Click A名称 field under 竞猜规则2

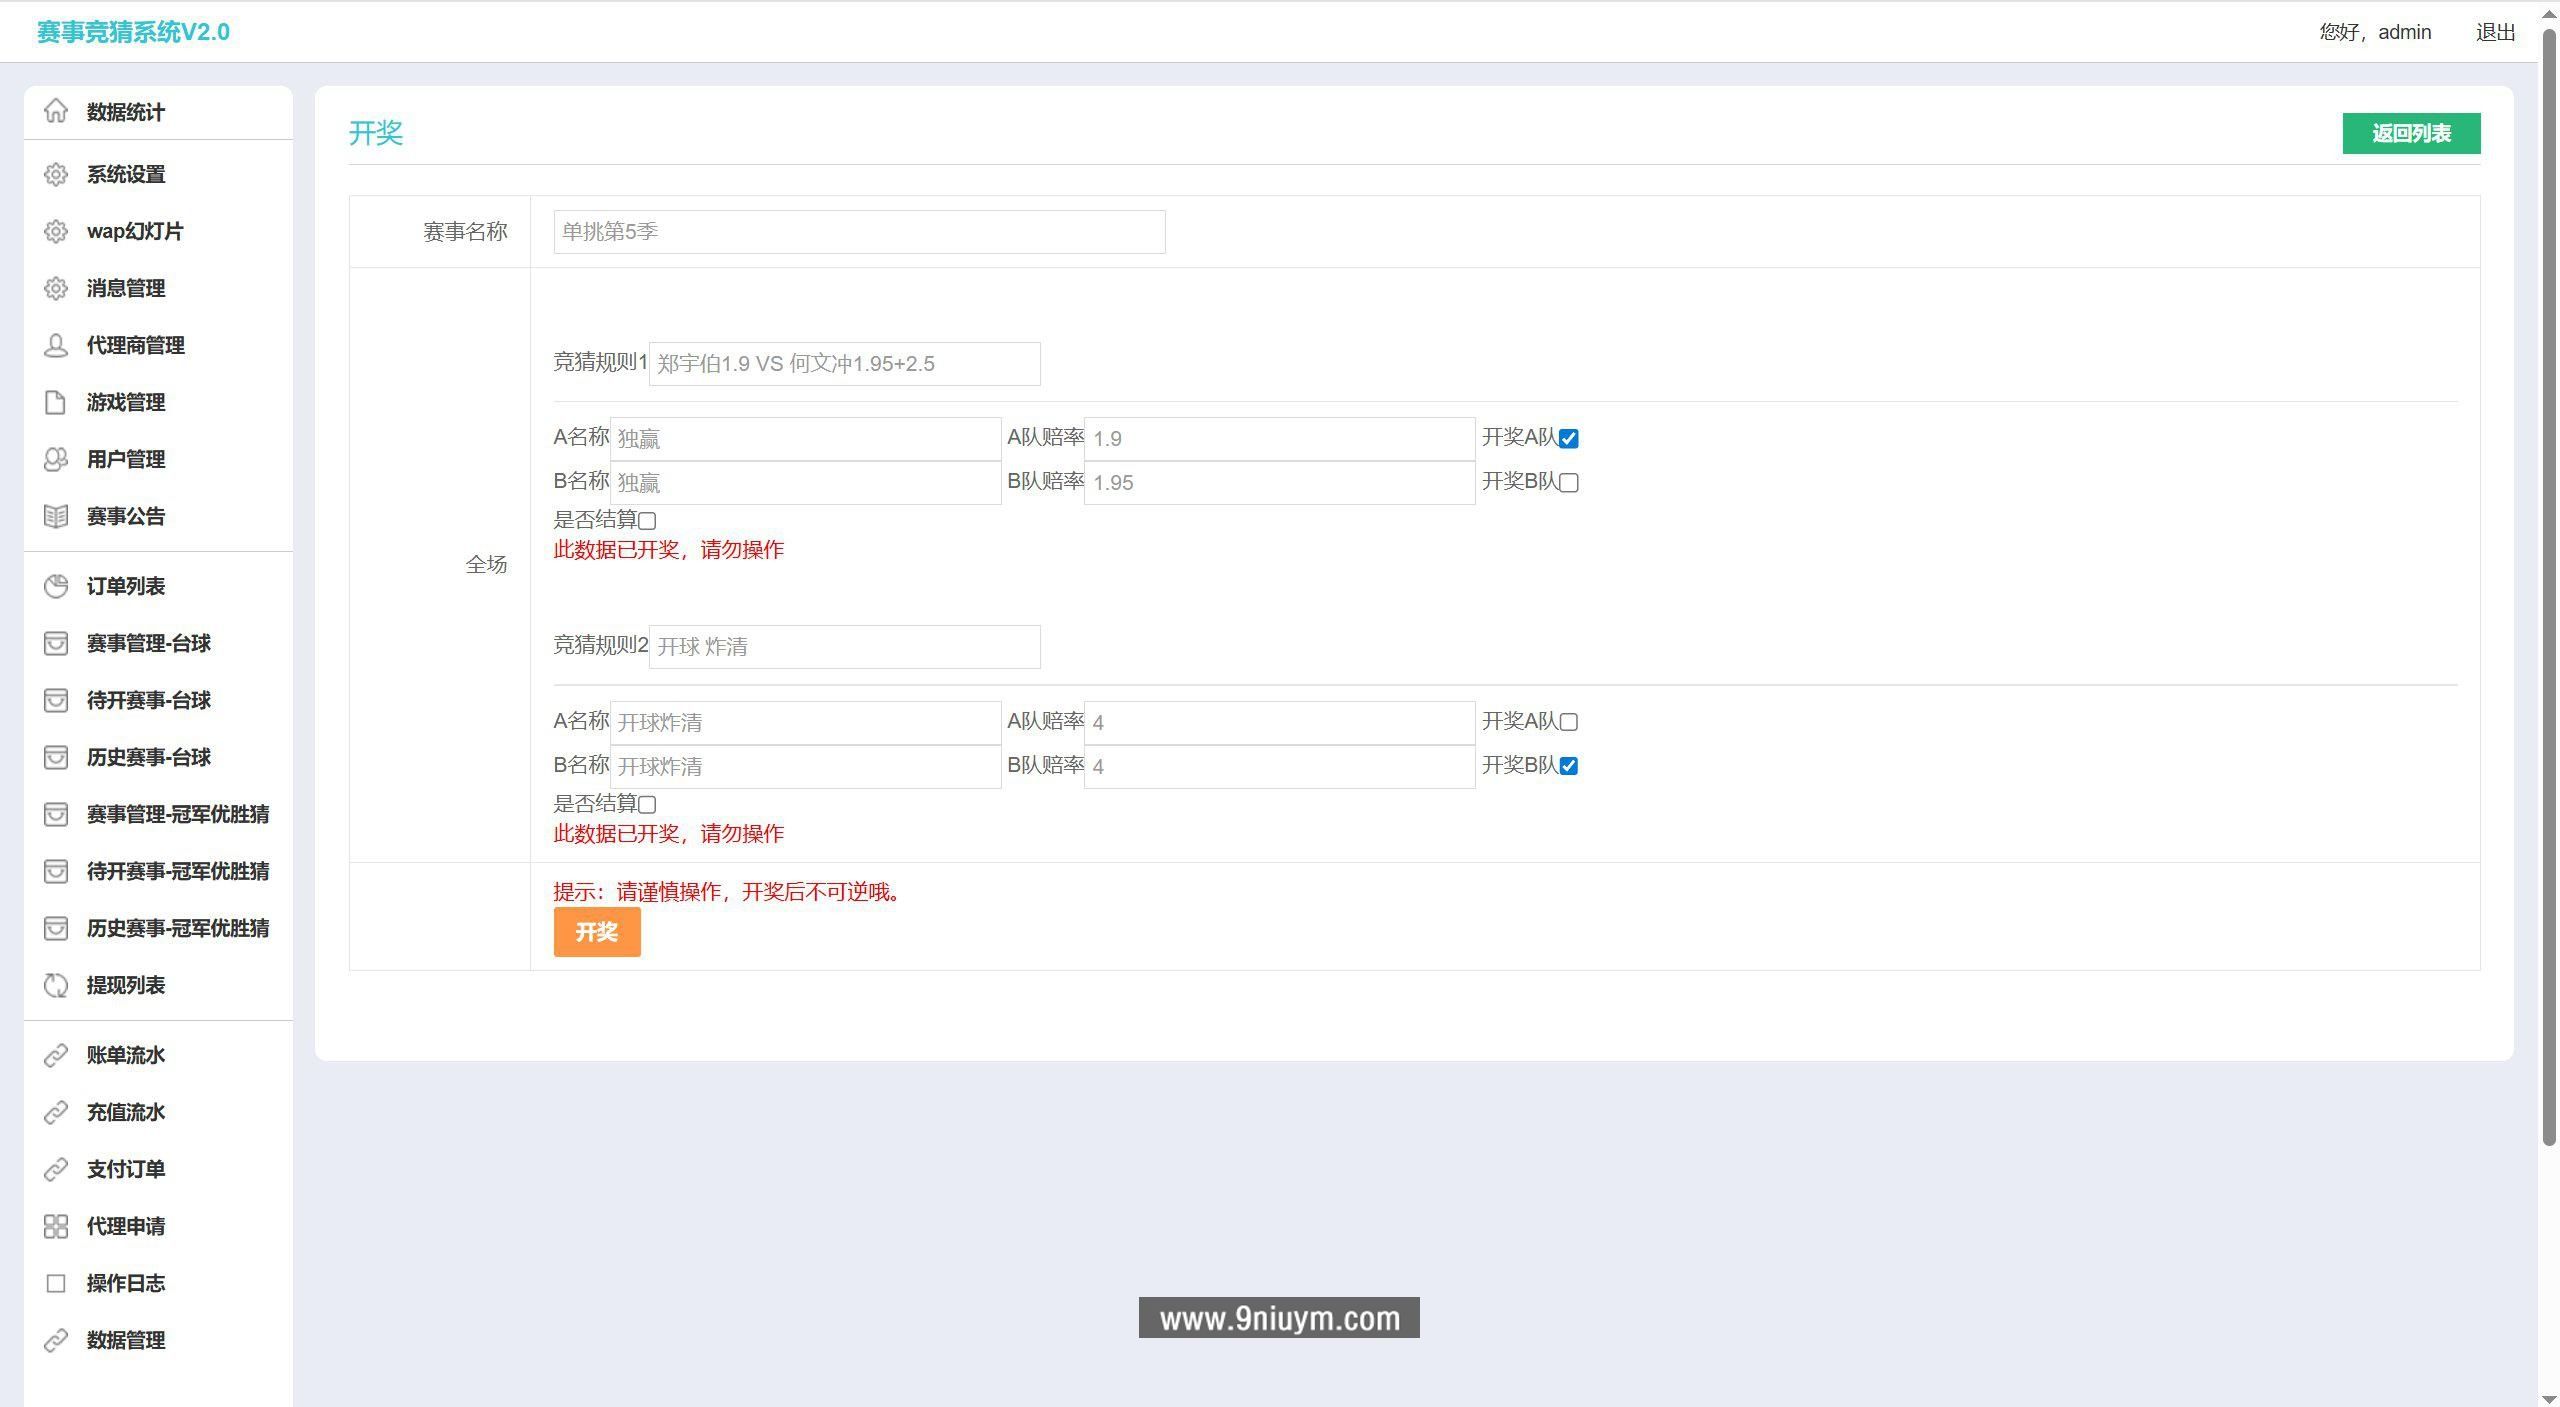coord(805,722)
